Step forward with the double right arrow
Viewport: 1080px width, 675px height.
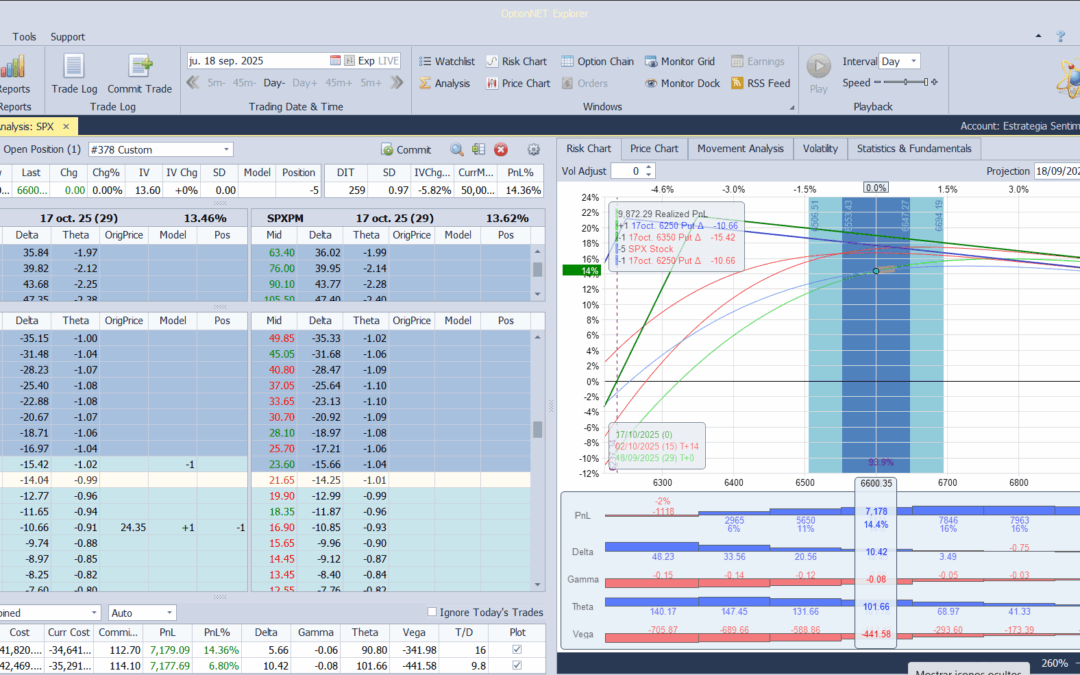click(397, 83)
